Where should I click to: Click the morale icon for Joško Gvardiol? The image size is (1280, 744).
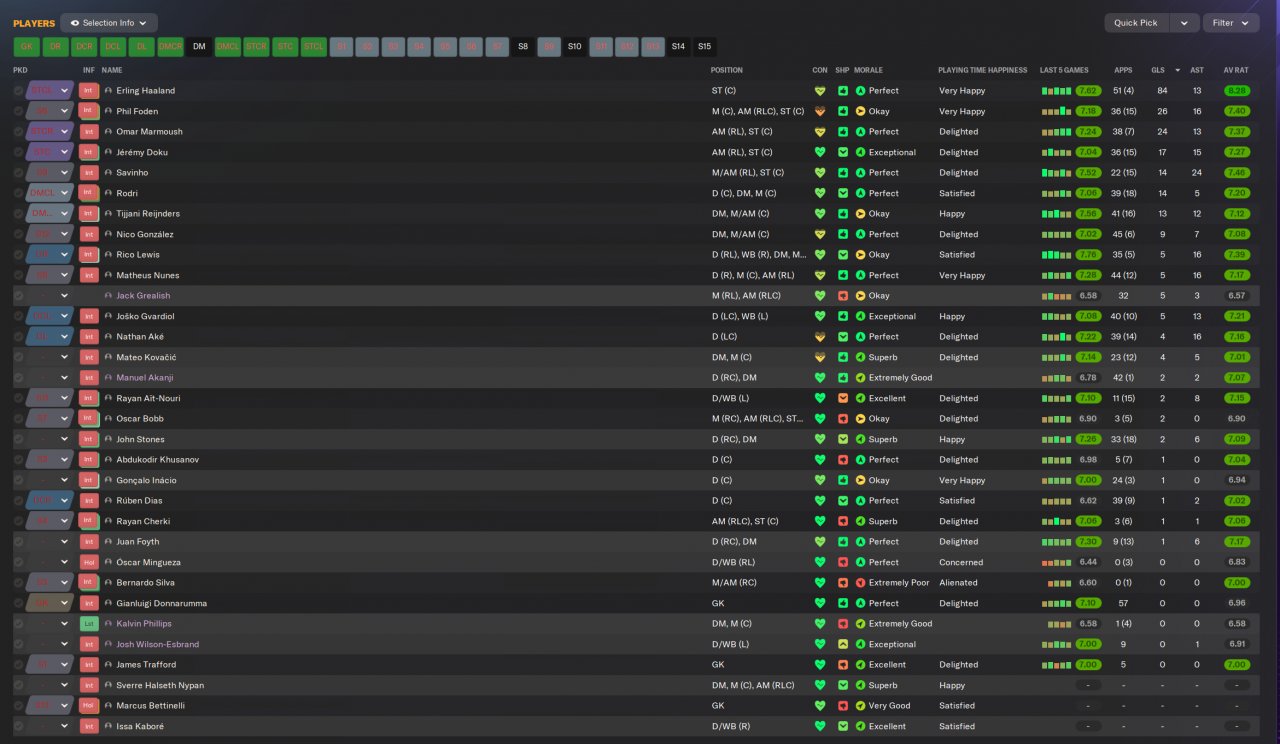[860, 316]
